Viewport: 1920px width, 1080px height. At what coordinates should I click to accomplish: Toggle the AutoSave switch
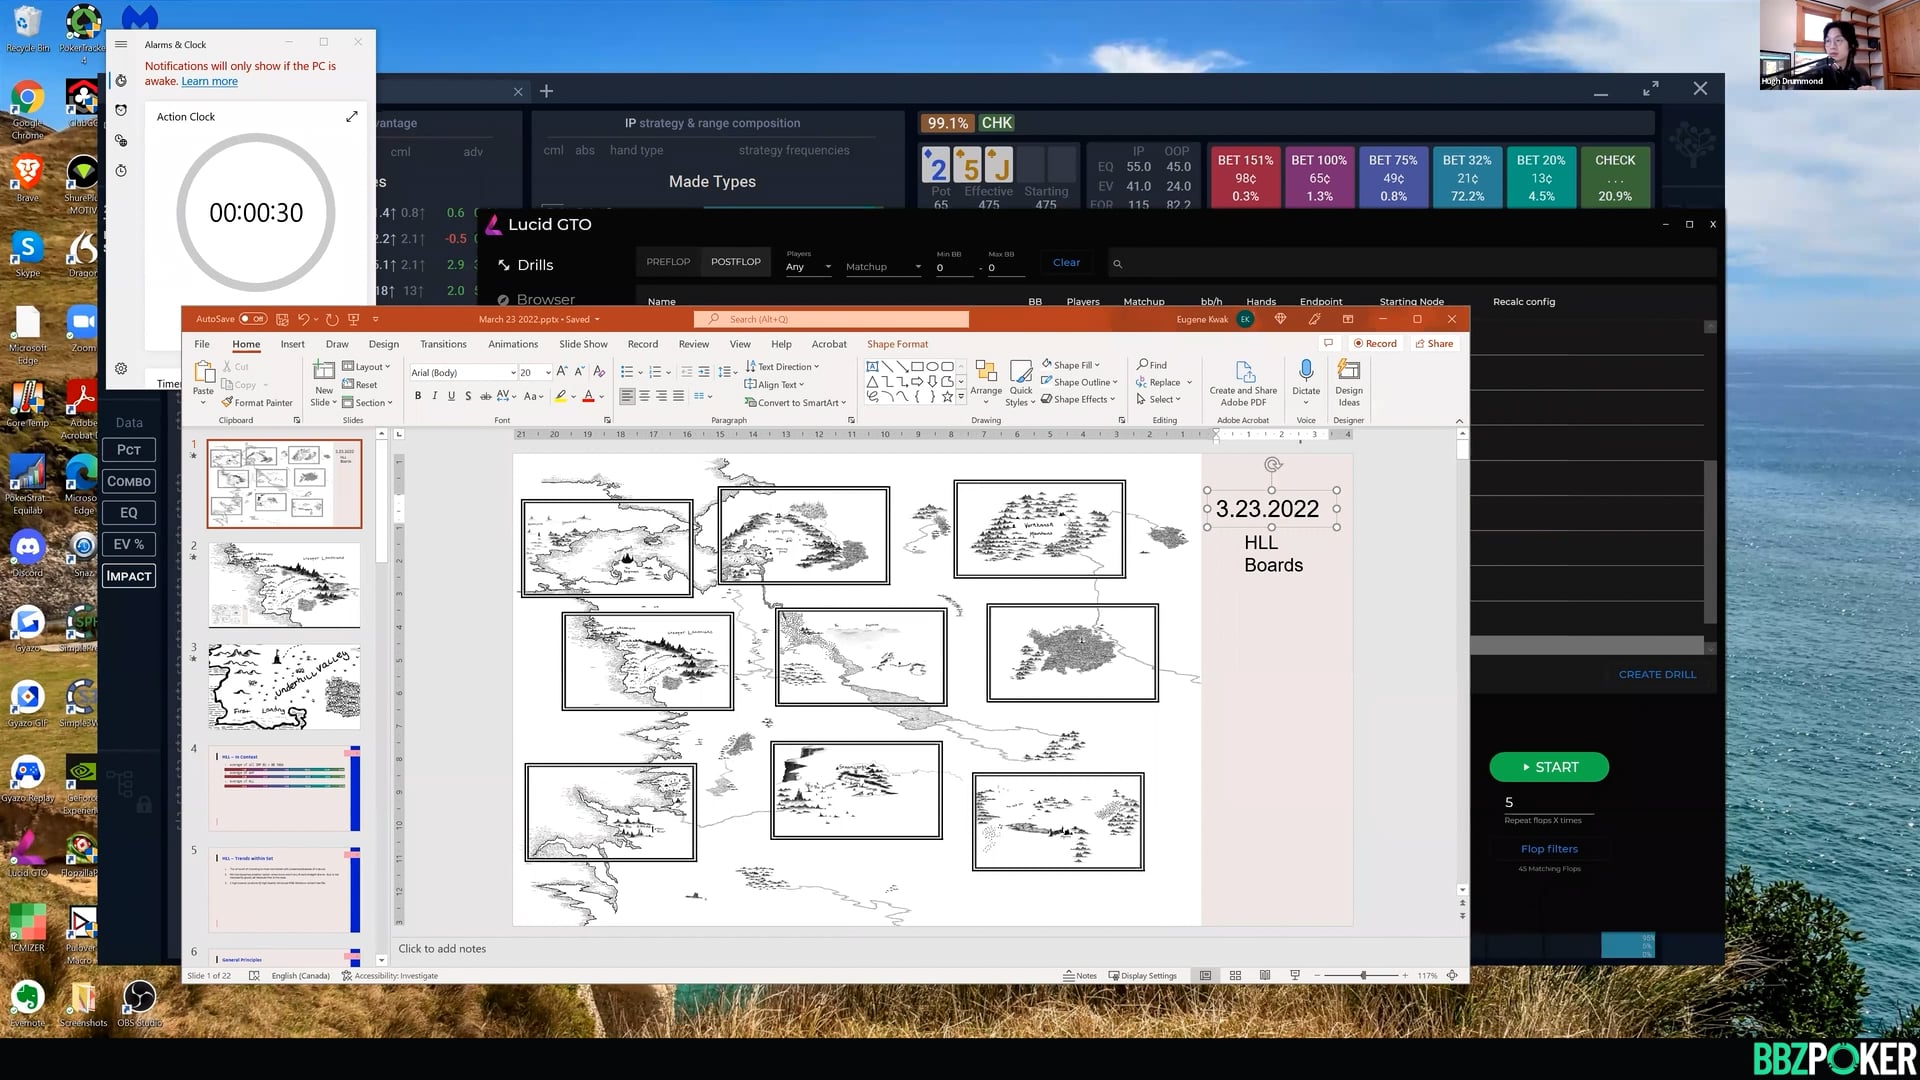(x=253, y=319)
